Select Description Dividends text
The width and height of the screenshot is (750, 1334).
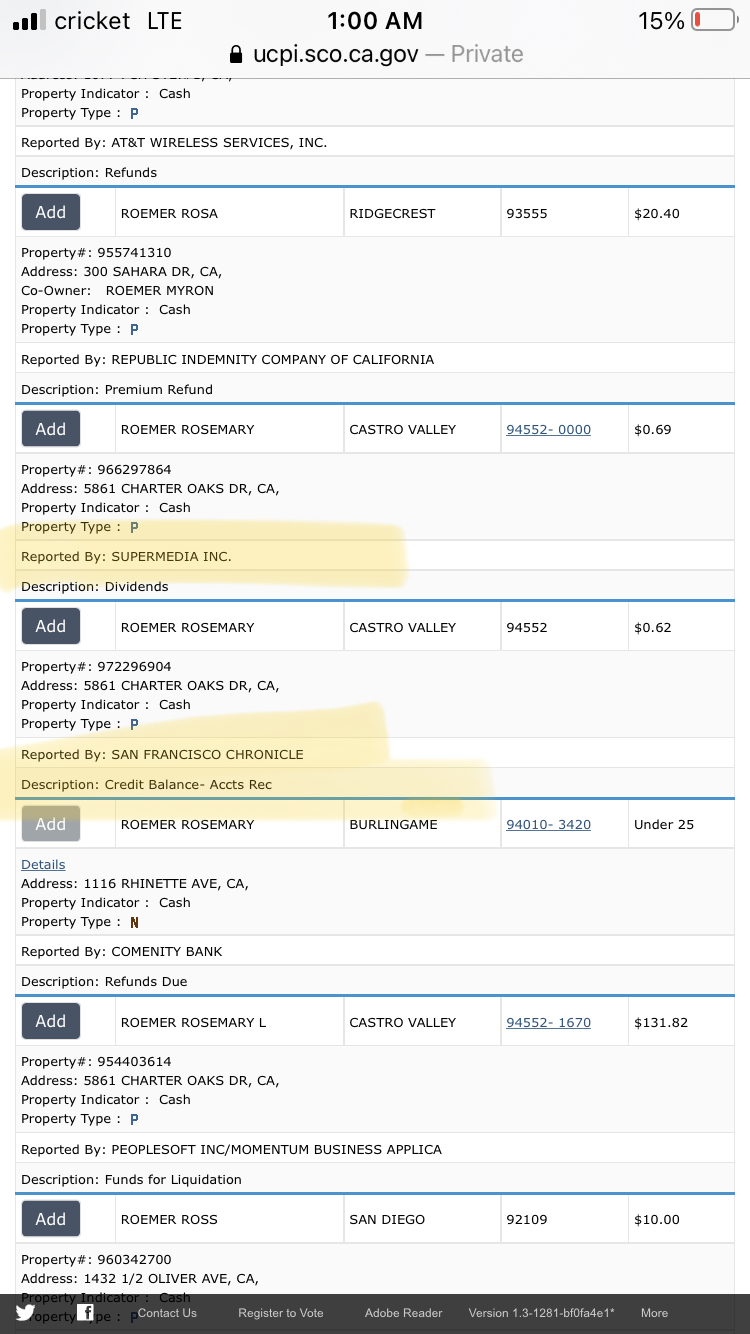[x=95, y=586]
